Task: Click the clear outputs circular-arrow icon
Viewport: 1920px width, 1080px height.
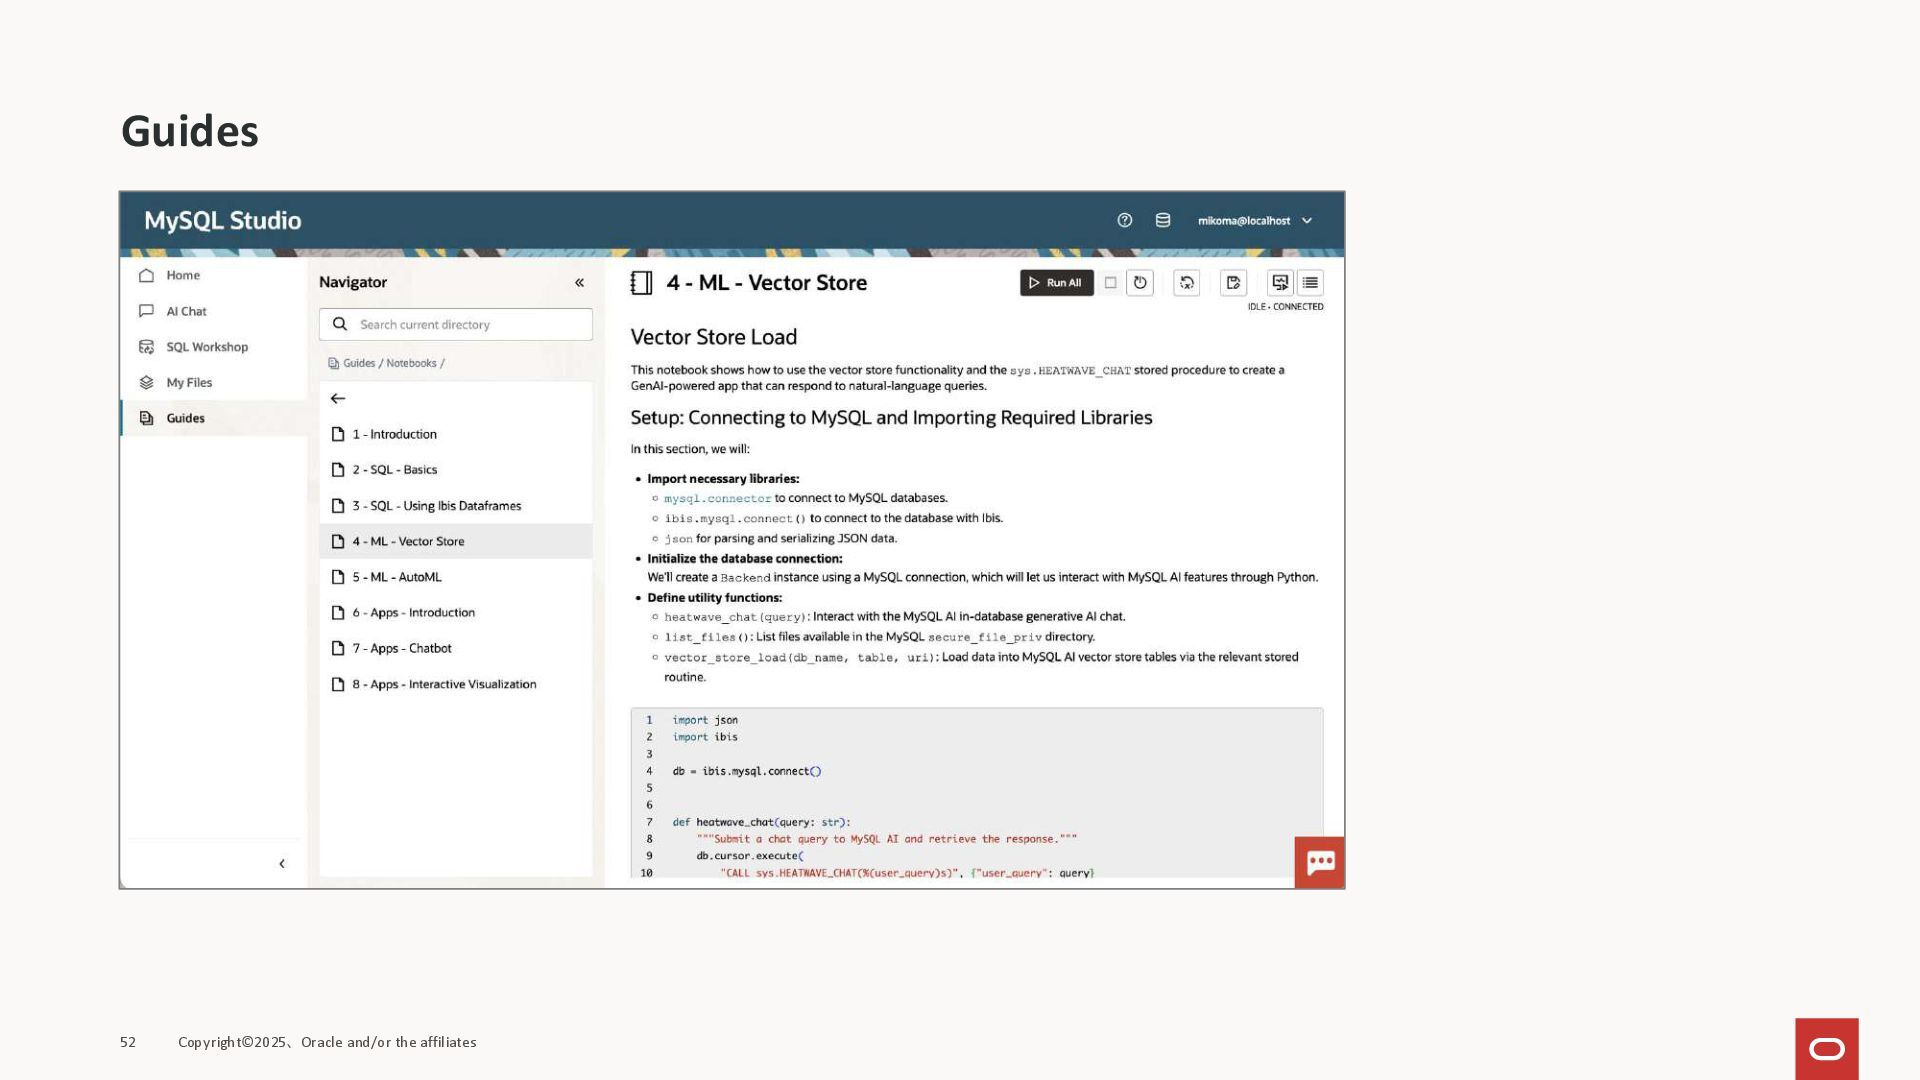Action: click(1186, 283)
